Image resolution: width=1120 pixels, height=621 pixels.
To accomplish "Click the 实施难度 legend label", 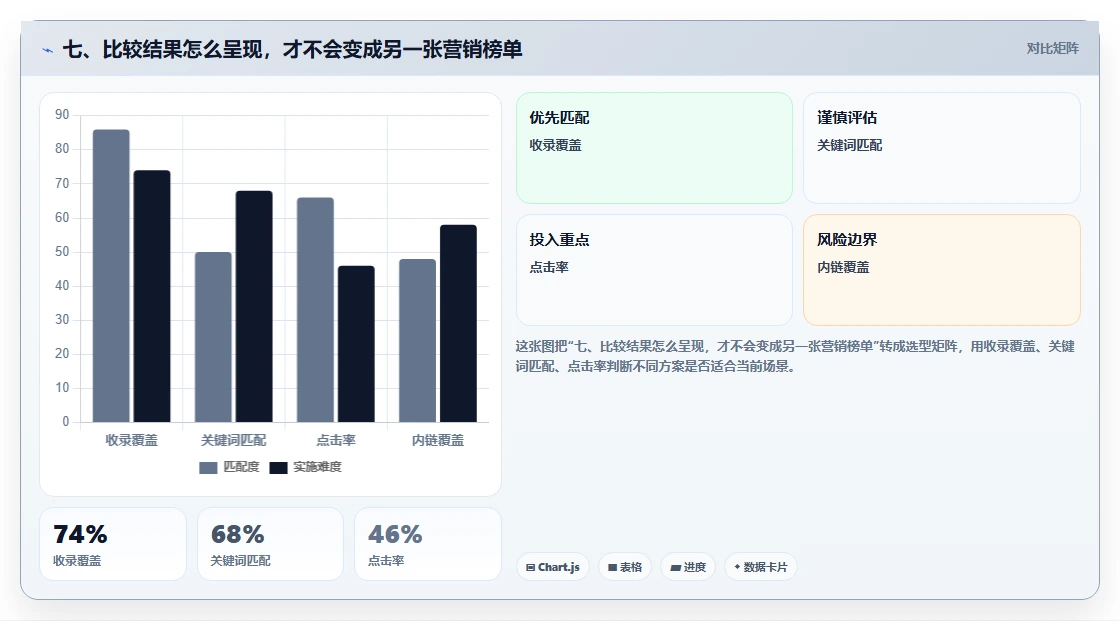I will [317, 467].
